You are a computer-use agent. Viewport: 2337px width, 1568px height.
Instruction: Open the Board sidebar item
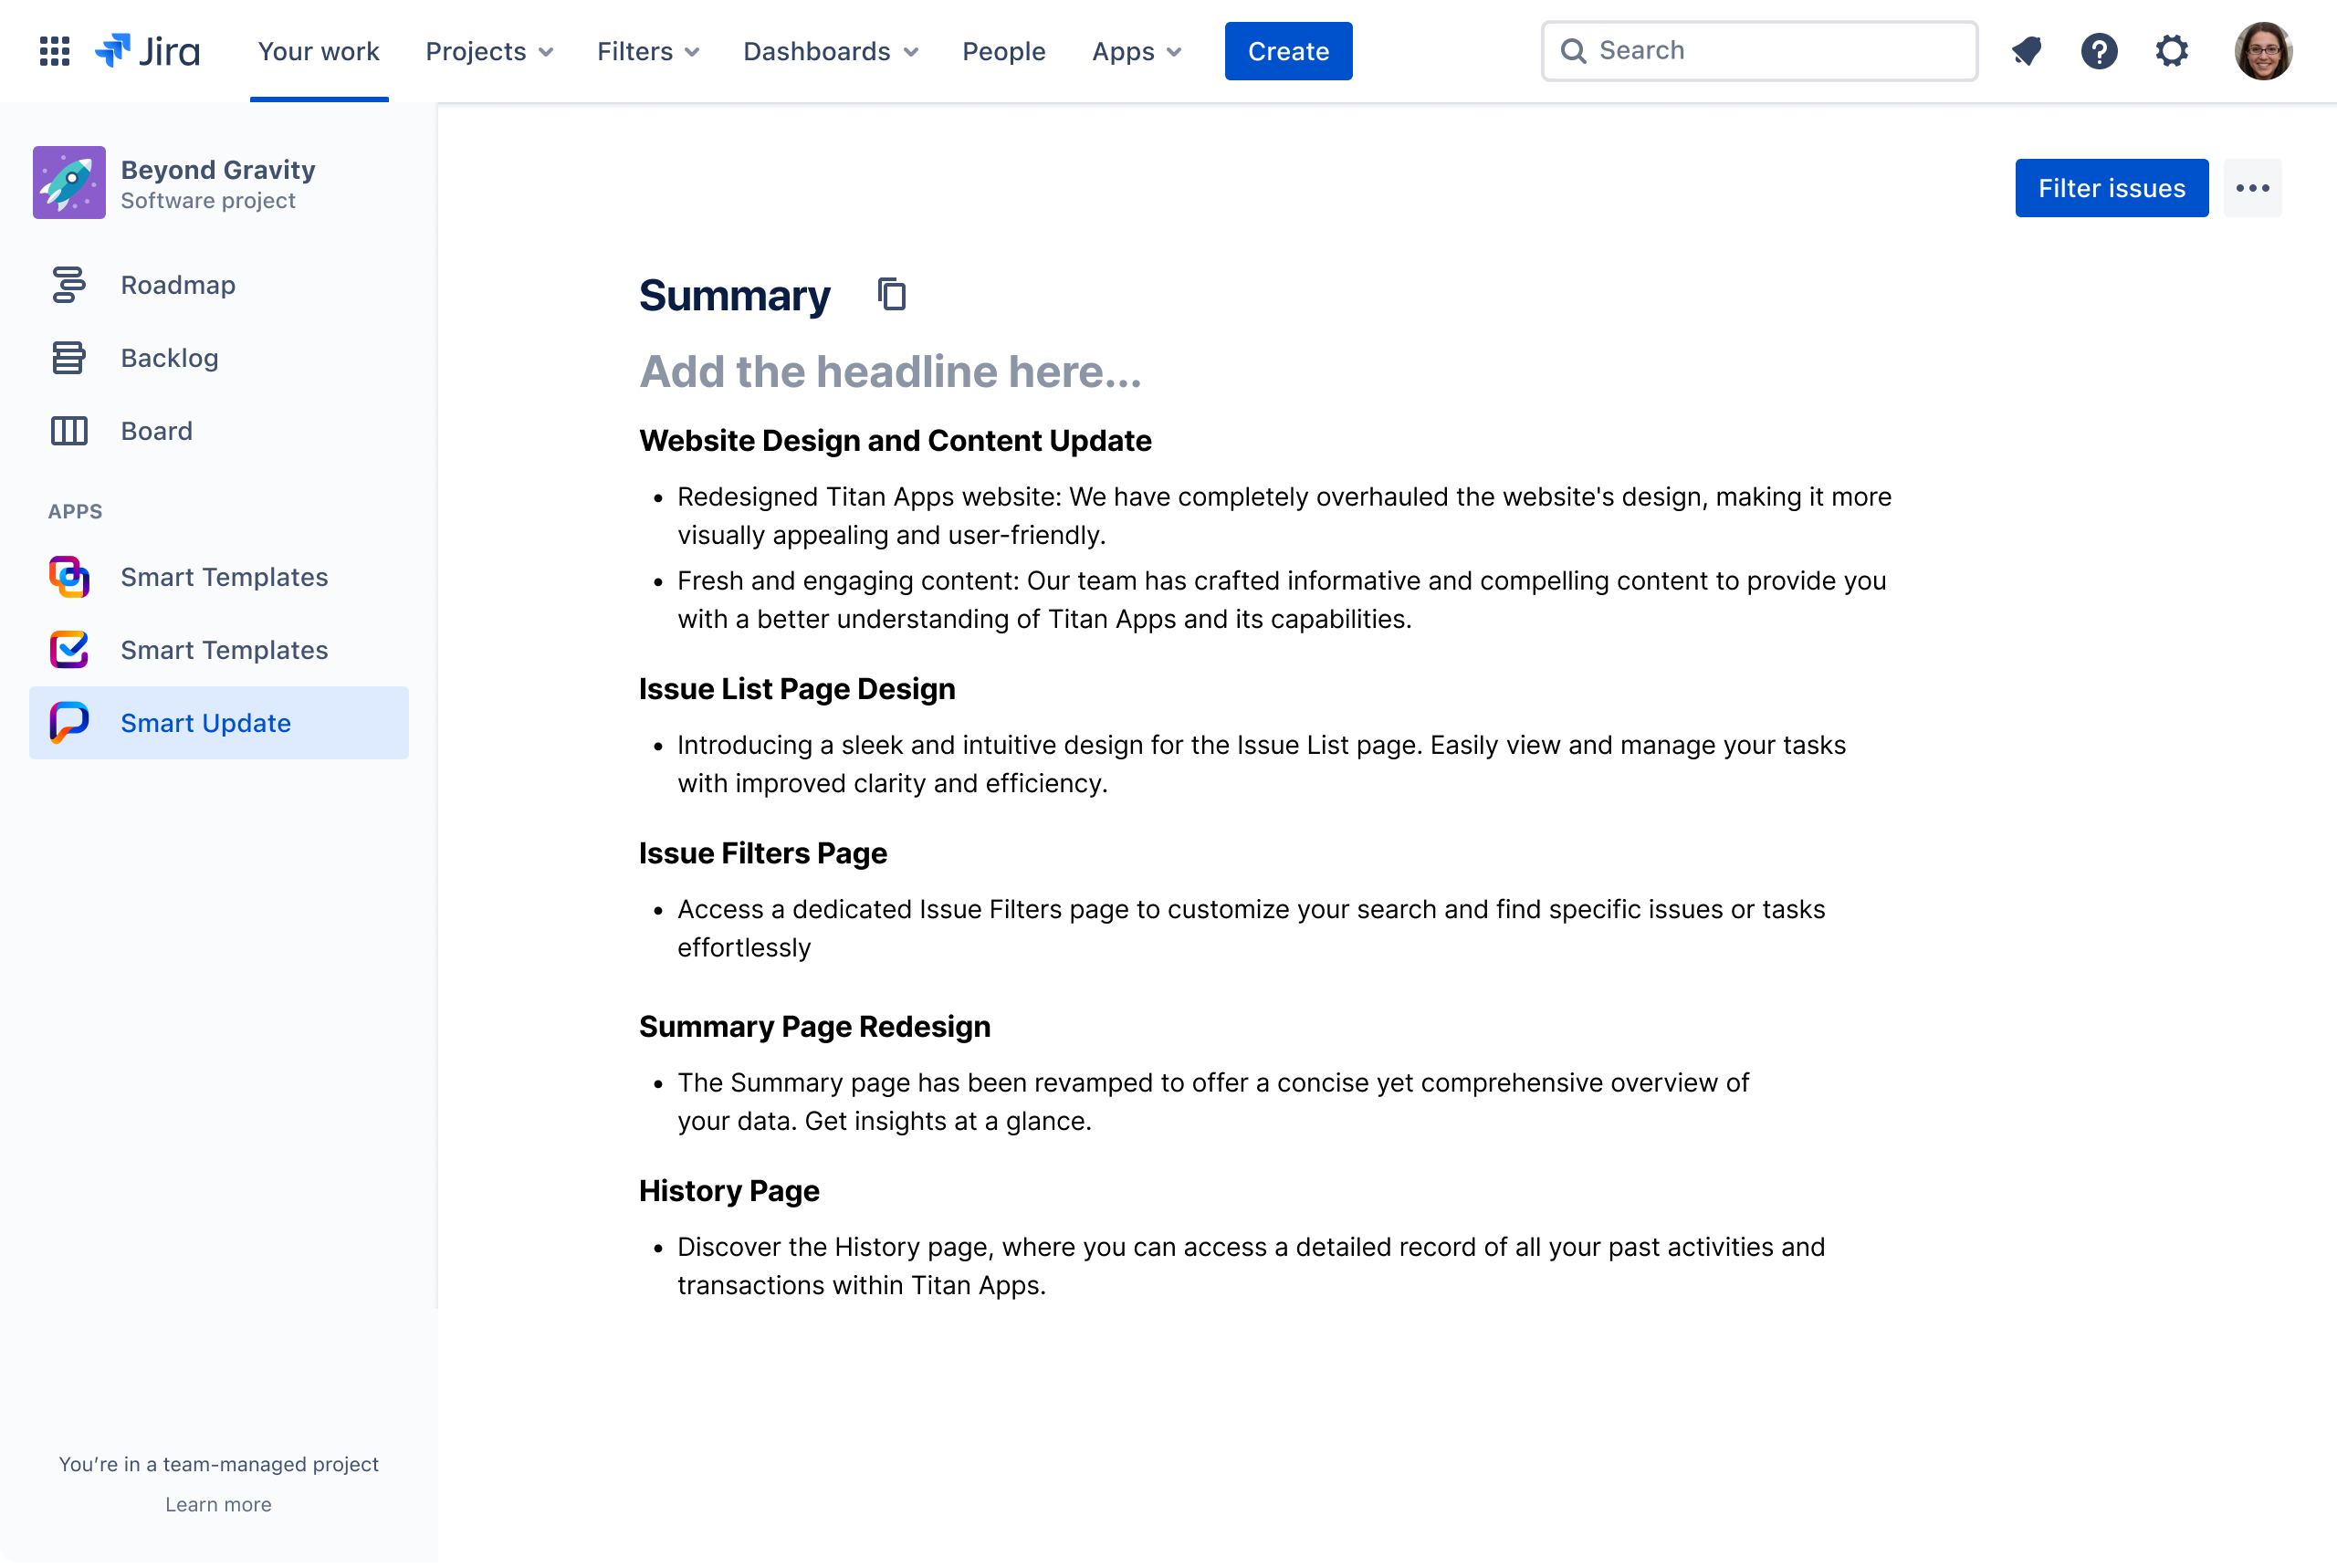pos(156,431)
